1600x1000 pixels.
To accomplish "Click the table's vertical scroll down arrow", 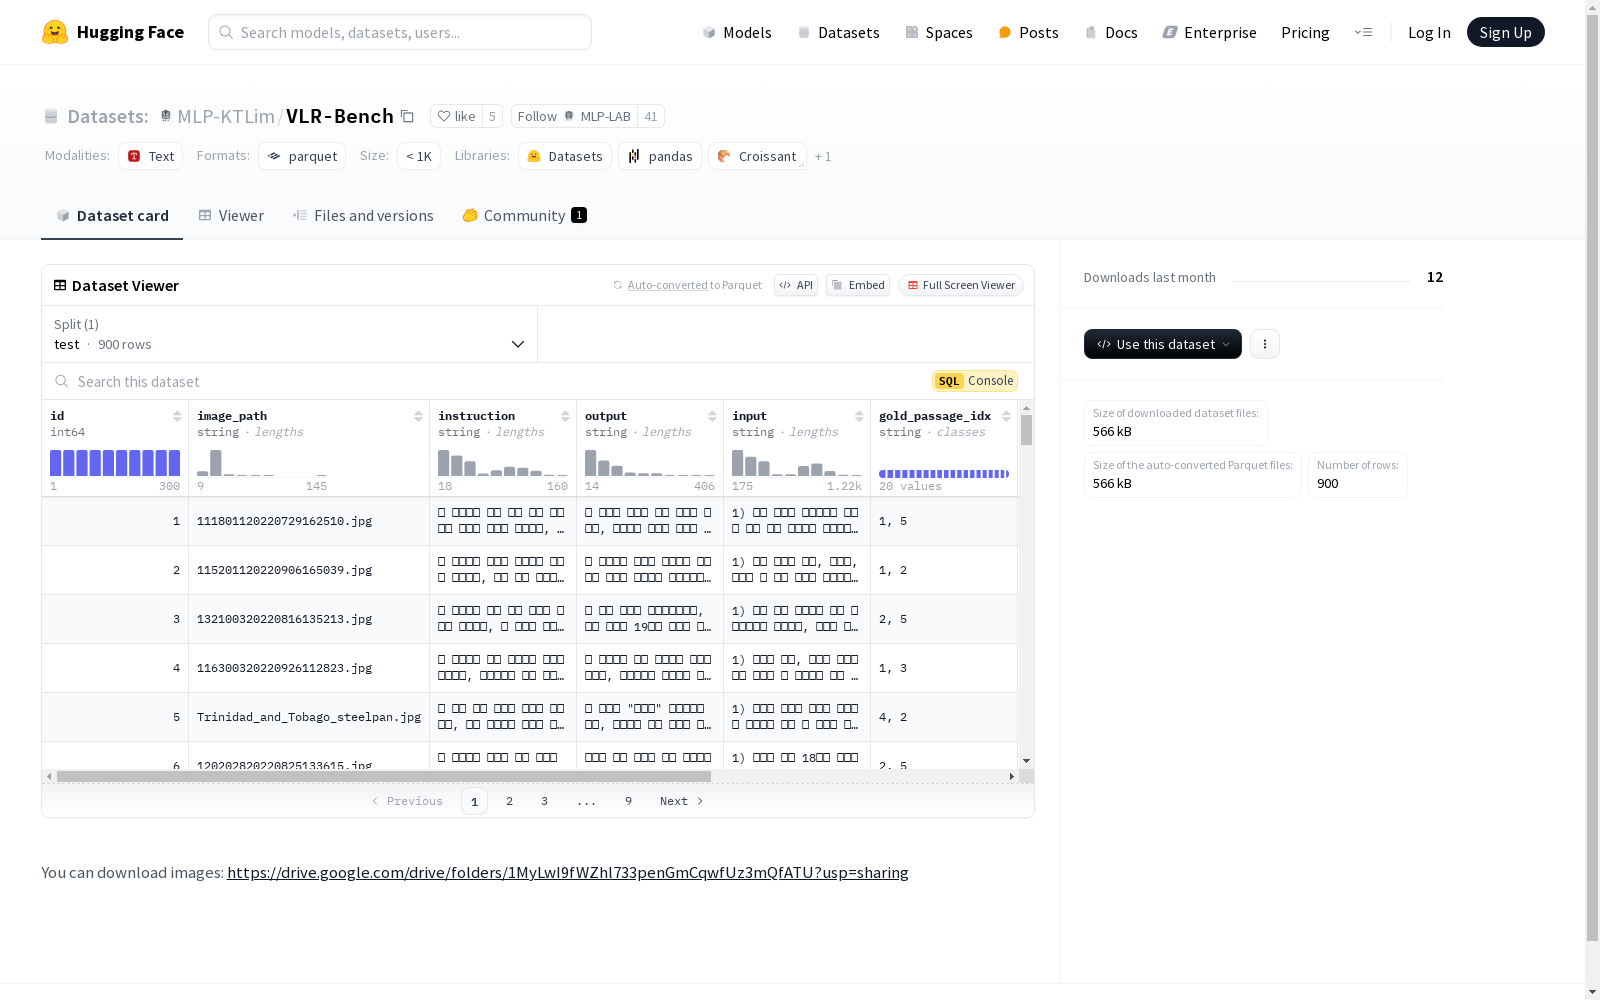I will (1026, 762).
